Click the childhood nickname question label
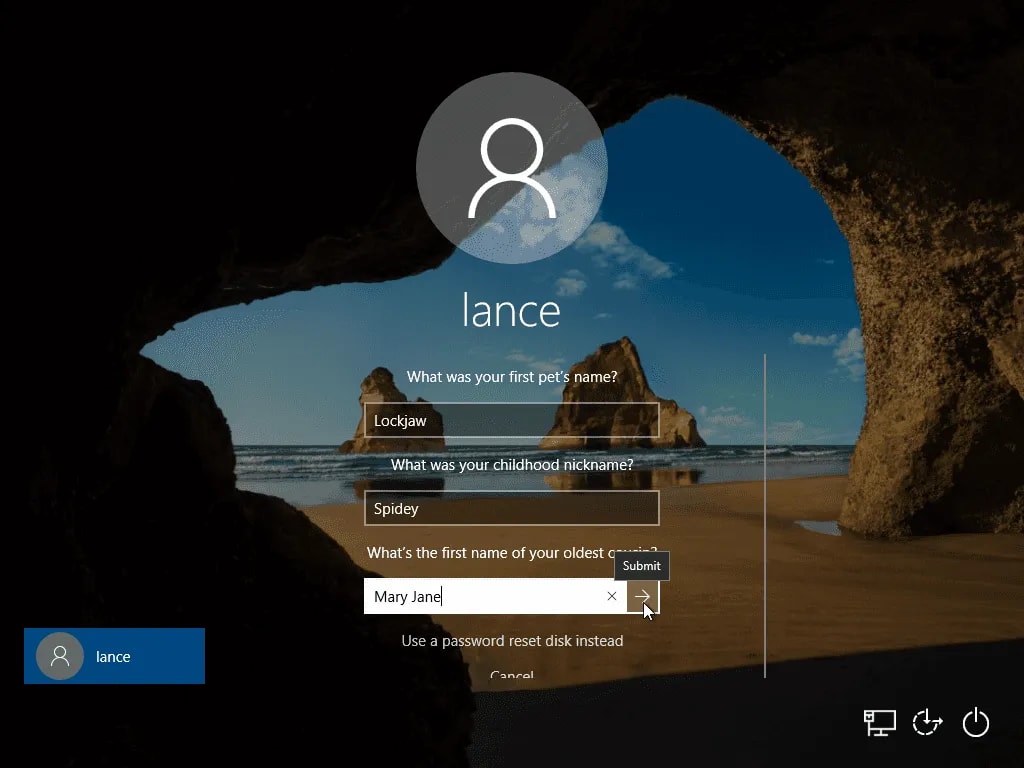Image resolution: width=1024 pixels, height=768 pixels. point(511,465)
